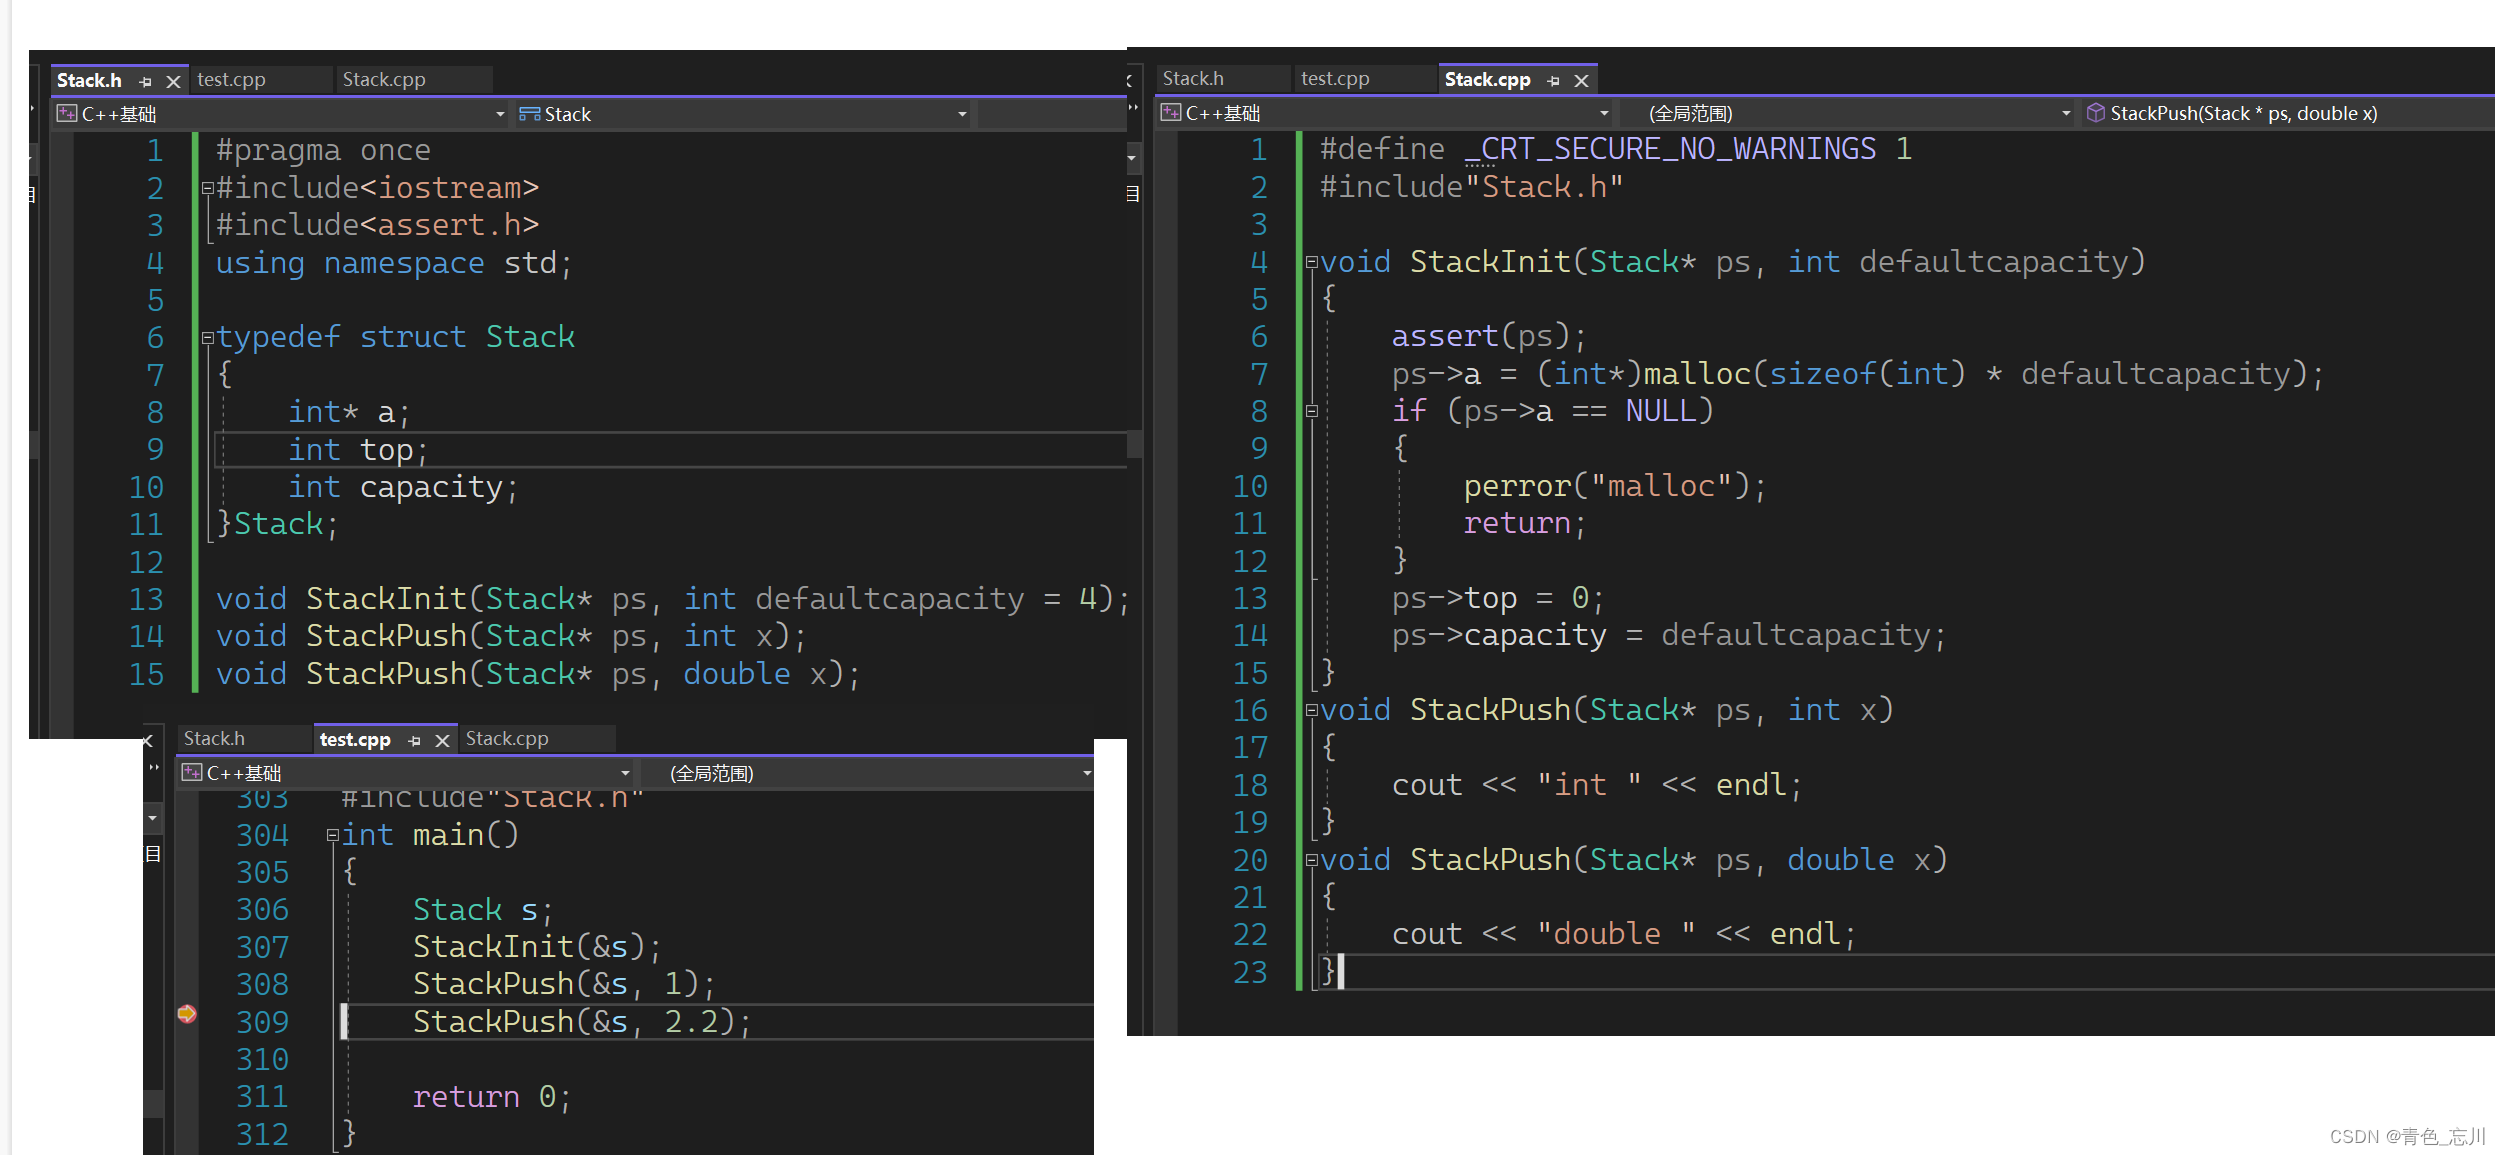Screen dimensions: 2500x1155
Task: Collapse StackPush(Stack* ps, int x) at line 16
Action: click(x=1312, y=710)
